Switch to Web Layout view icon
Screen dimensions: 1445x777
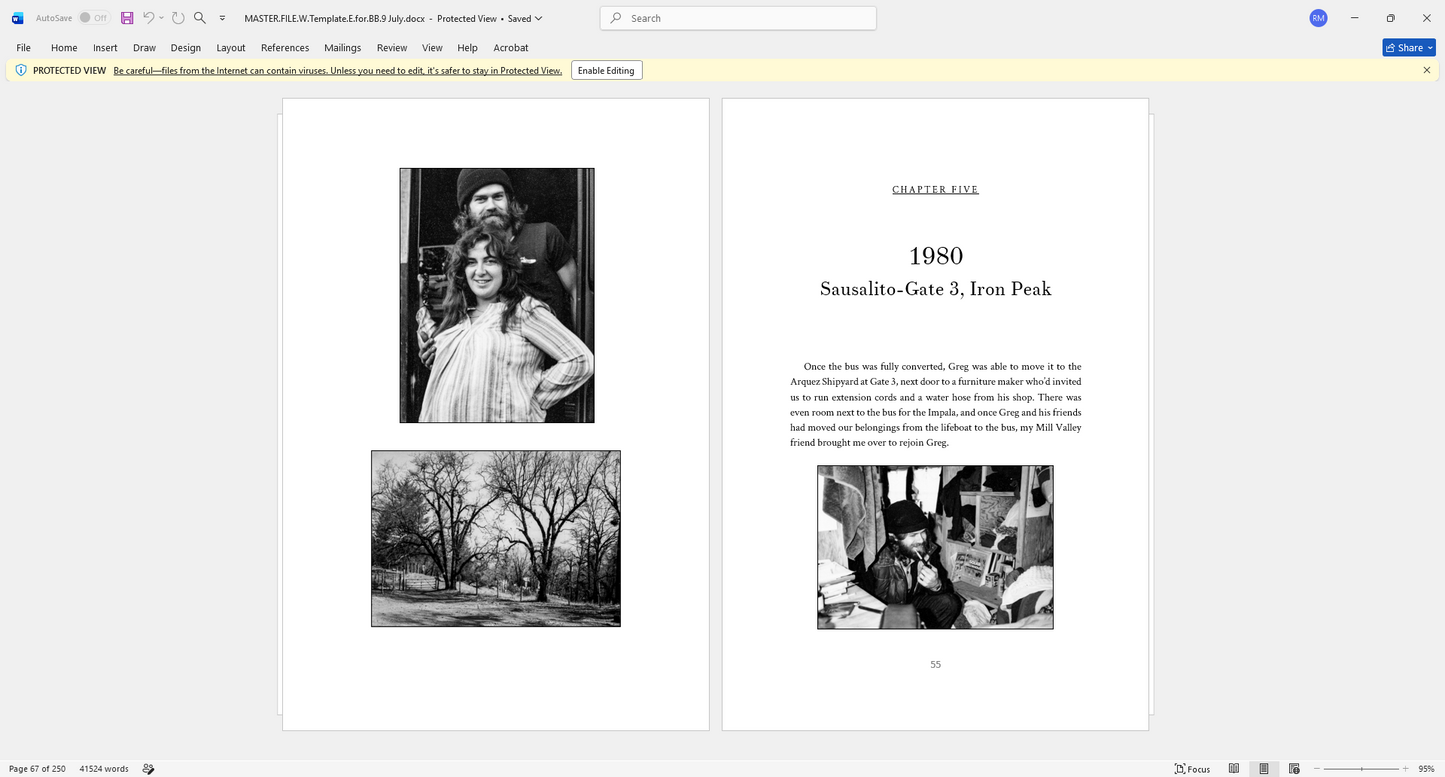(x=1294, y=769)
